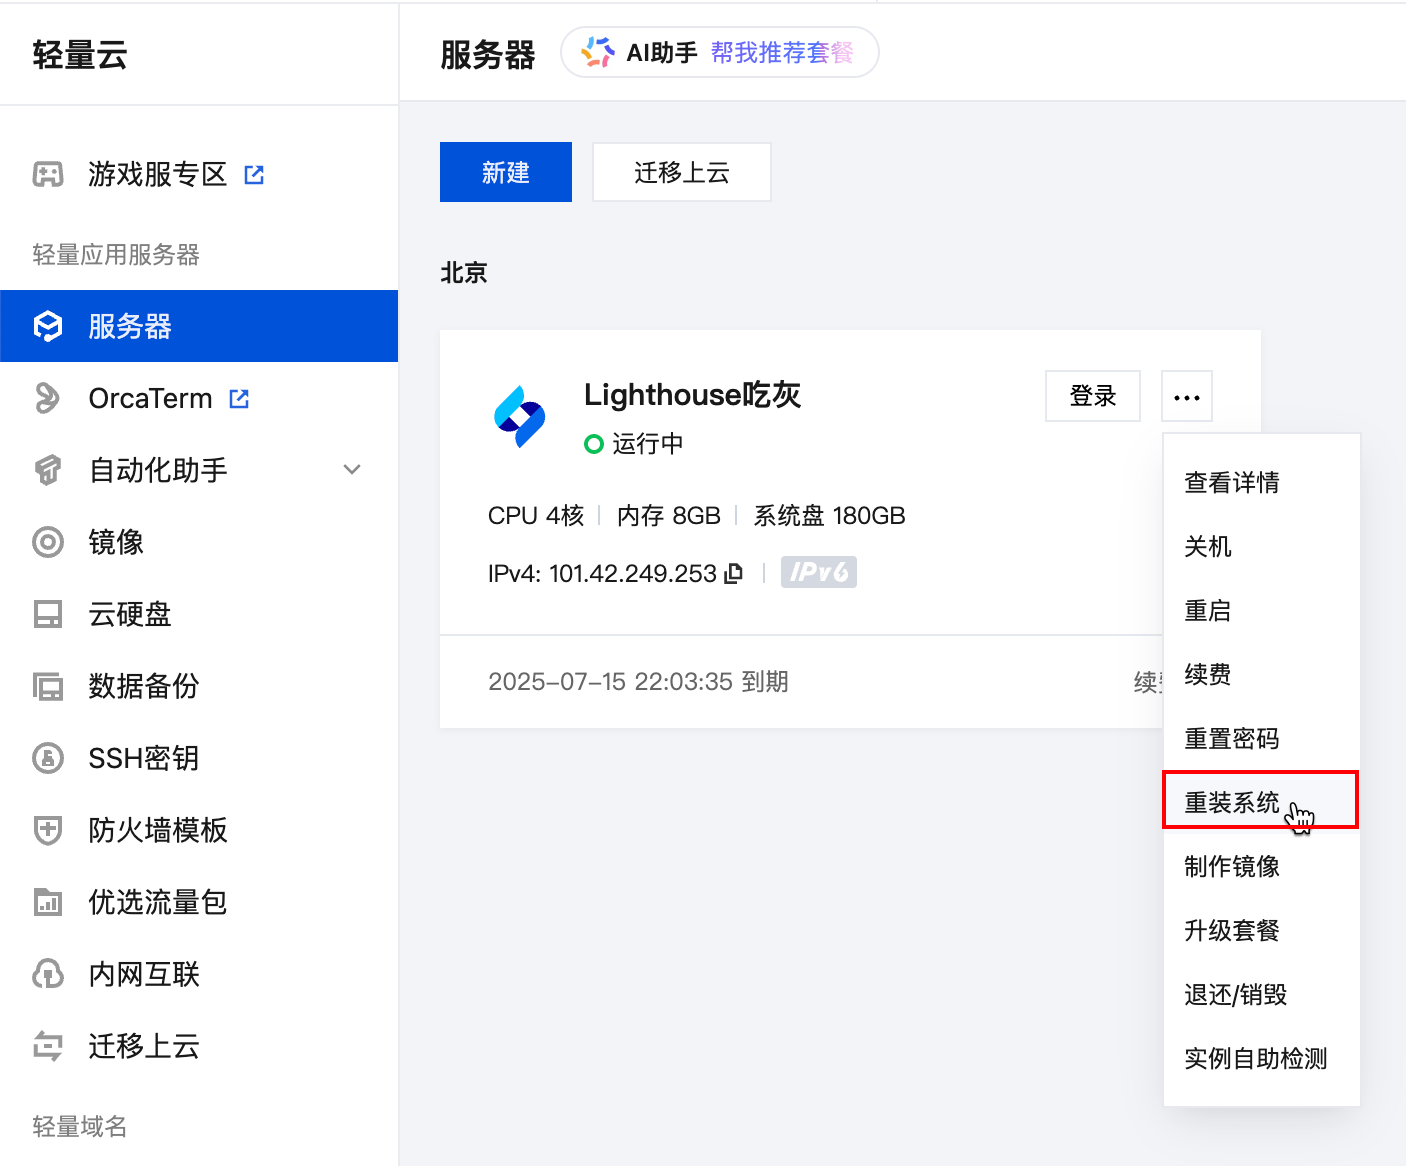The height and width of the screenshot is (1166, 1406).
Task: Go to 服务器 in the sidebar
Action: (x=199, y=326)
